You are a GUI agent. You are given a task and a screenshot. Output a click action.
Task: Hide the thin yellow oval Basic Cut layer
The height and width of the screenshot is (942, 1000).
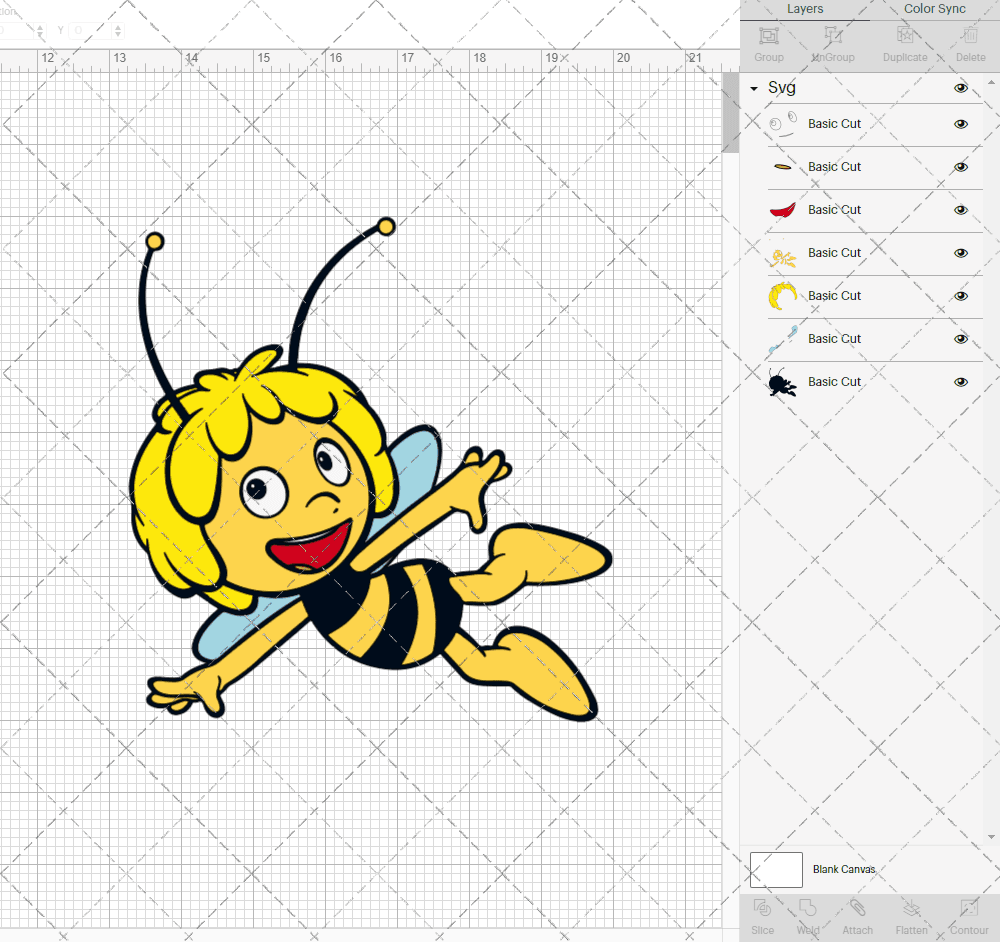(961, 166)
